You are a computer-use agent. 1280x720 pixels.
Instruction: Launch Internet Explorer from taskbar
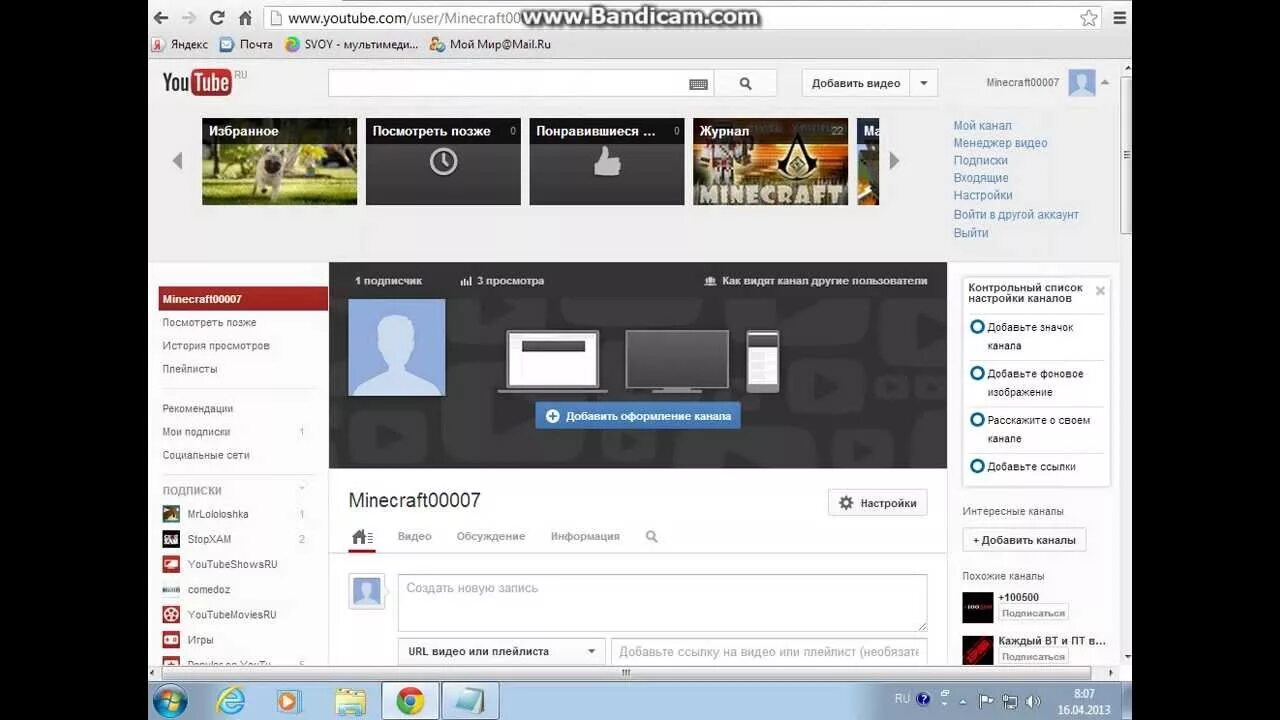click(x=230, y=701)
